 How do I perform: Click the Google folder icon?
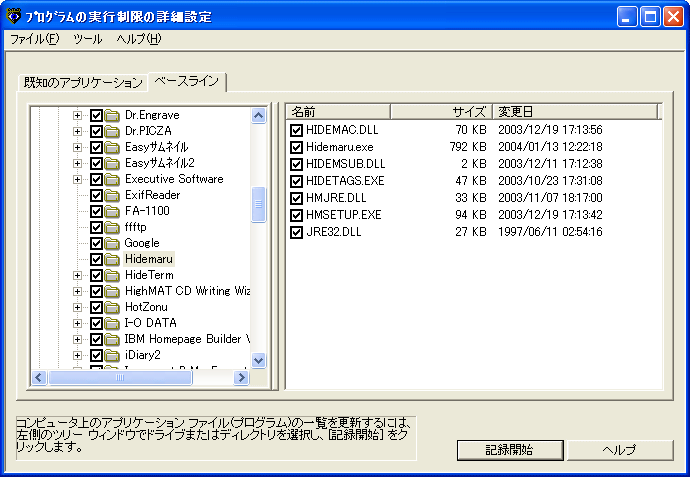(112, 243)
